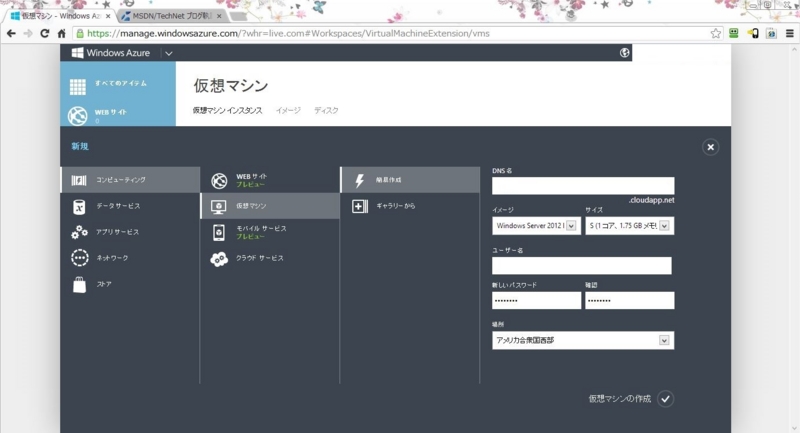Click browser back arrow

11,34
